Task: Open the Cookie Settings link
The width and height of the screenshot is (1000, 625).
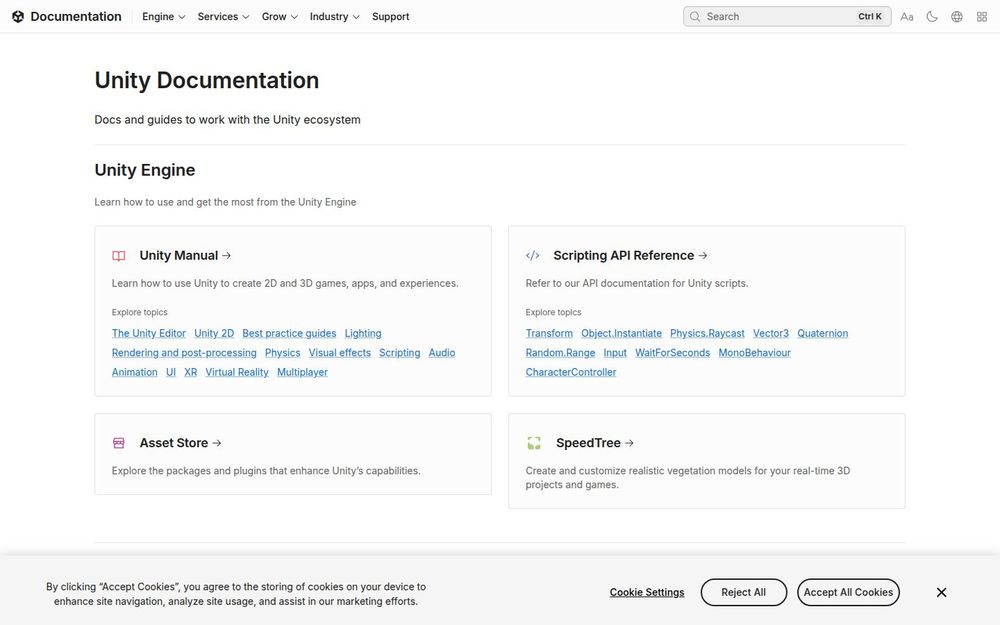Action: click(647, 592)
